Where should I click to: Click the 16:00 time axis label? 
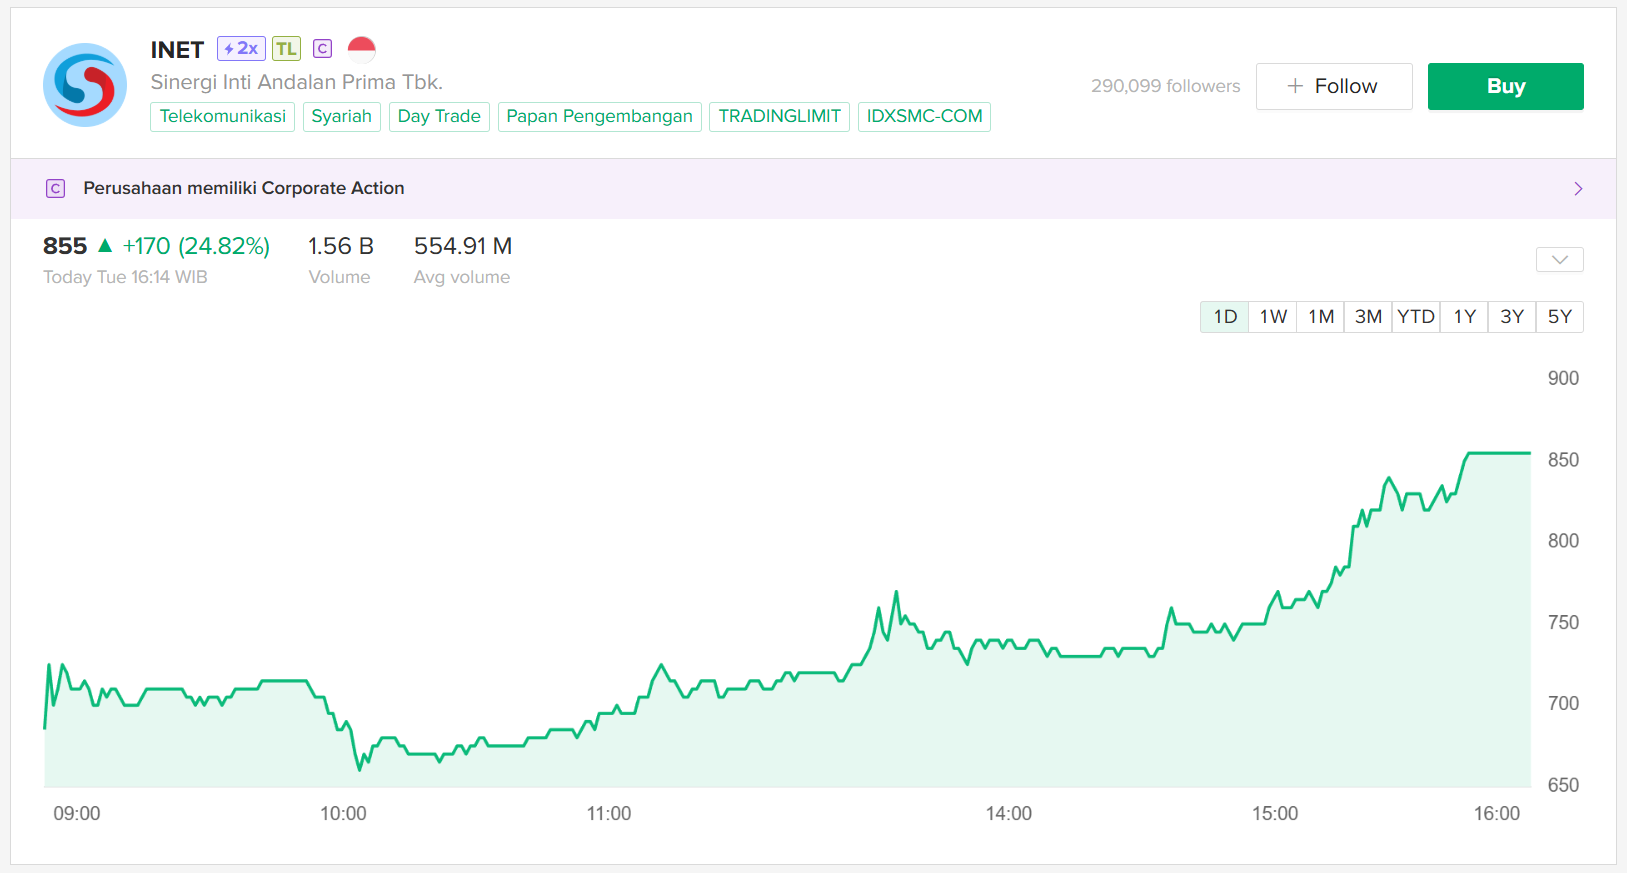click(1497, 814)
